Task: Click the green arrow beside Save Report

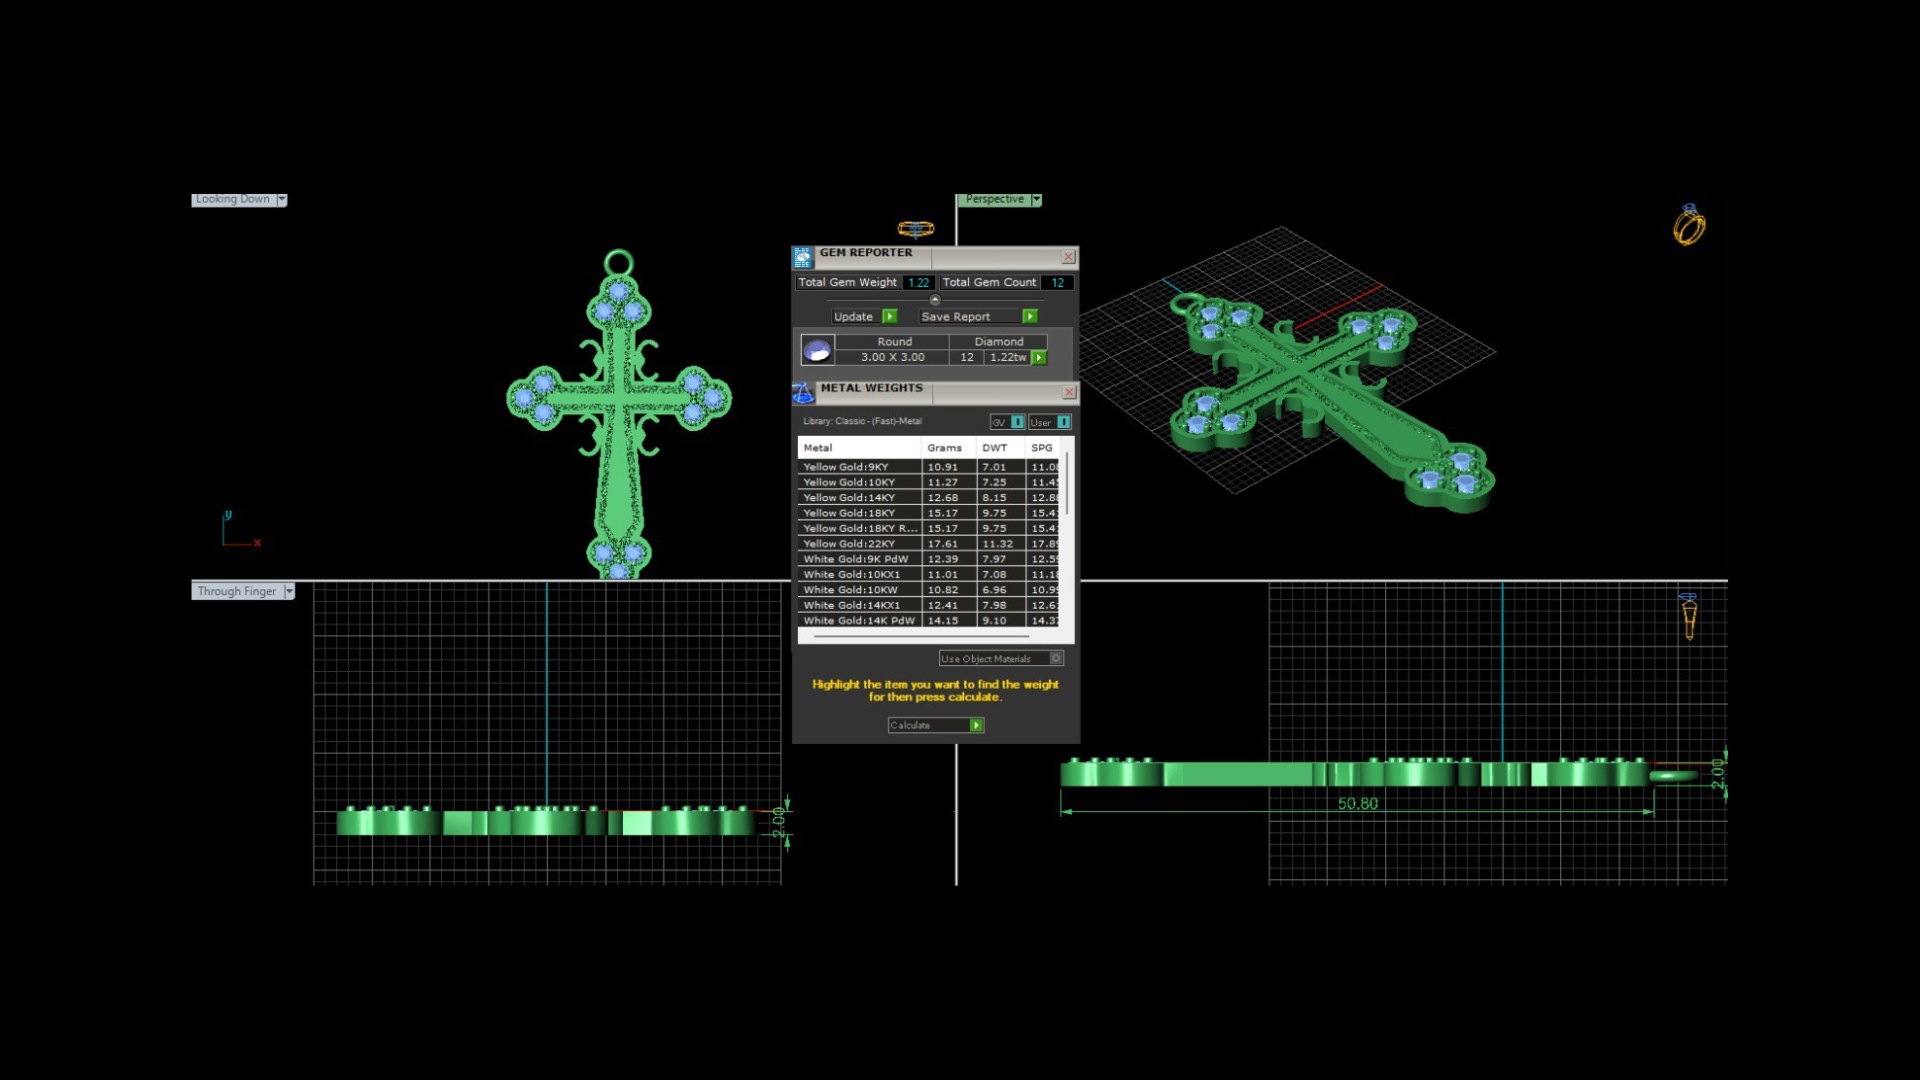Action: (1029, 316)
